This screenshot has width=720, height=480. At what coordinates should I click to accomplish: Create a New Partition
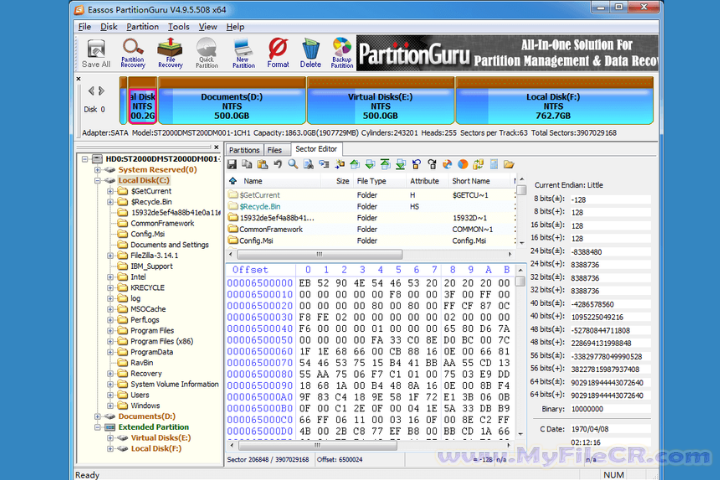tap(243, 53)
